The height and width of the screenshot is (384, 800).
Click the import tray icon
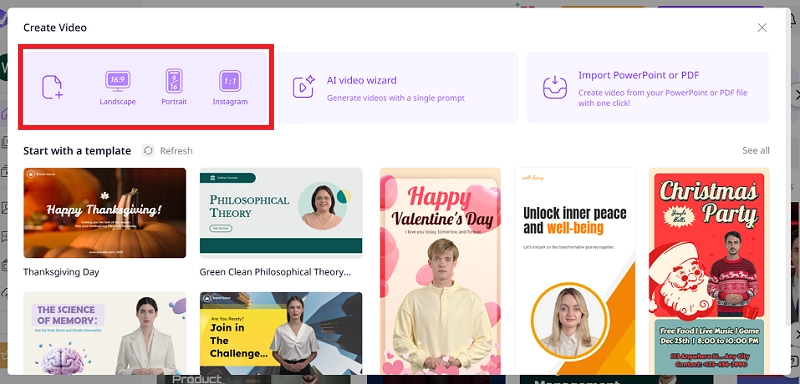(555, 87)
